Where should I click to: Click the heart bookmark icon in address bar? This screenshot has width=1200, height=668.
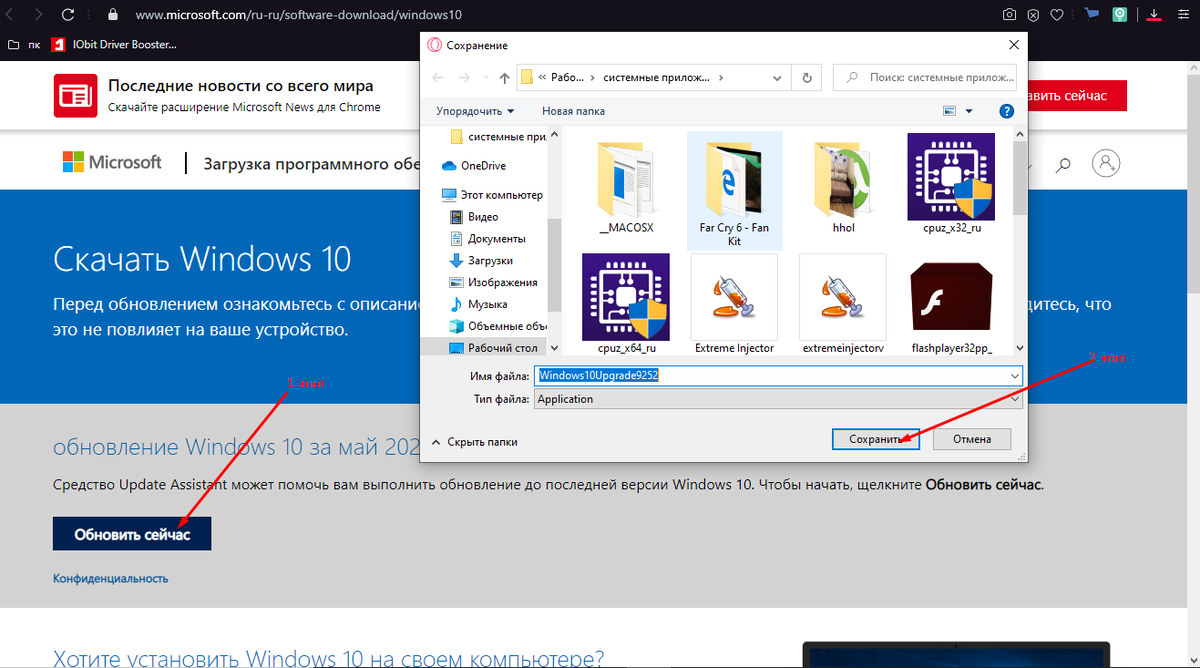pyautogui.click(x=1057, y=15)
